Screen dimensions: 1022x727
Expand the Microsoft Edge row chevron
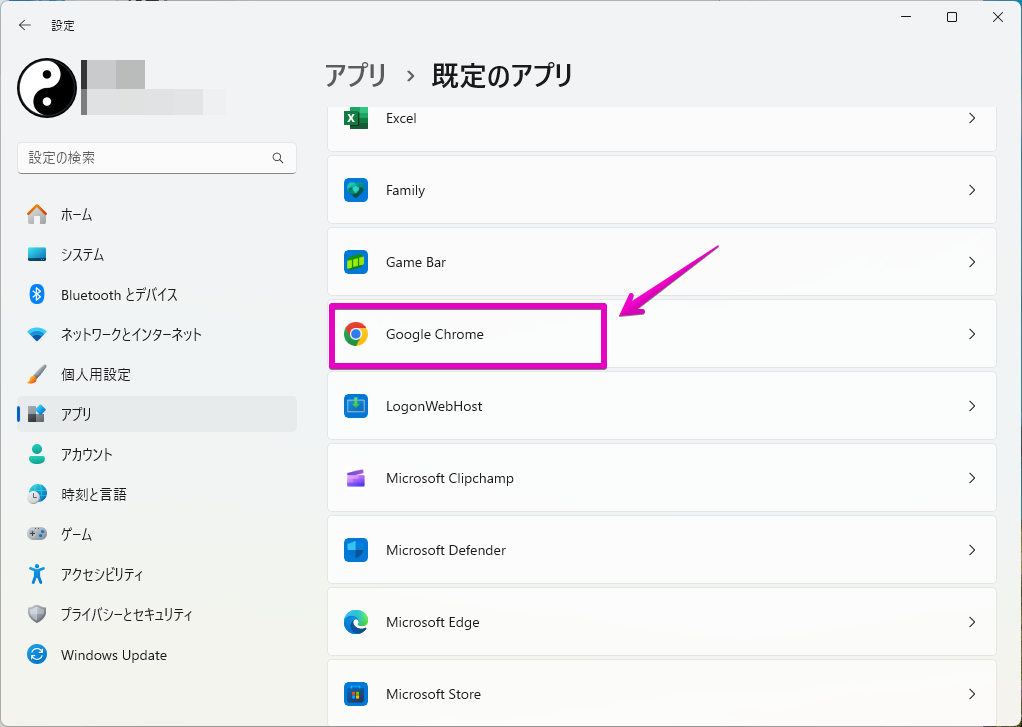[972, 622]
